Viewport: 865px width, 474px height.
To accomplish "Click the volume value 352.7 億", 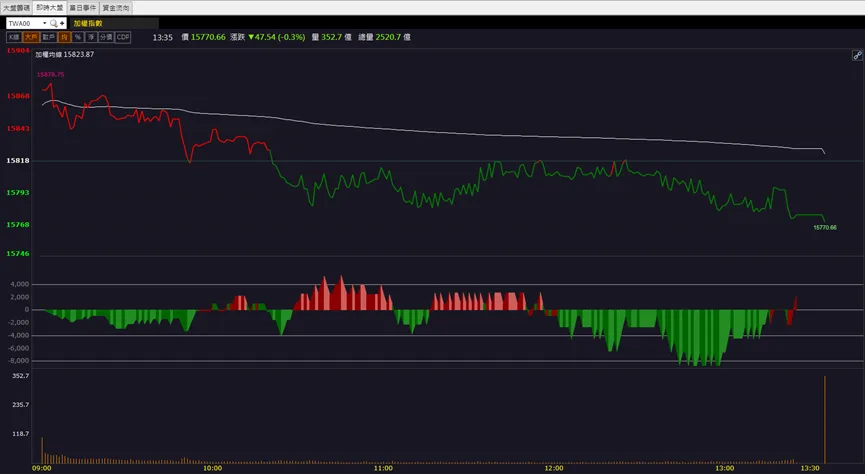I will coord(336,37).
